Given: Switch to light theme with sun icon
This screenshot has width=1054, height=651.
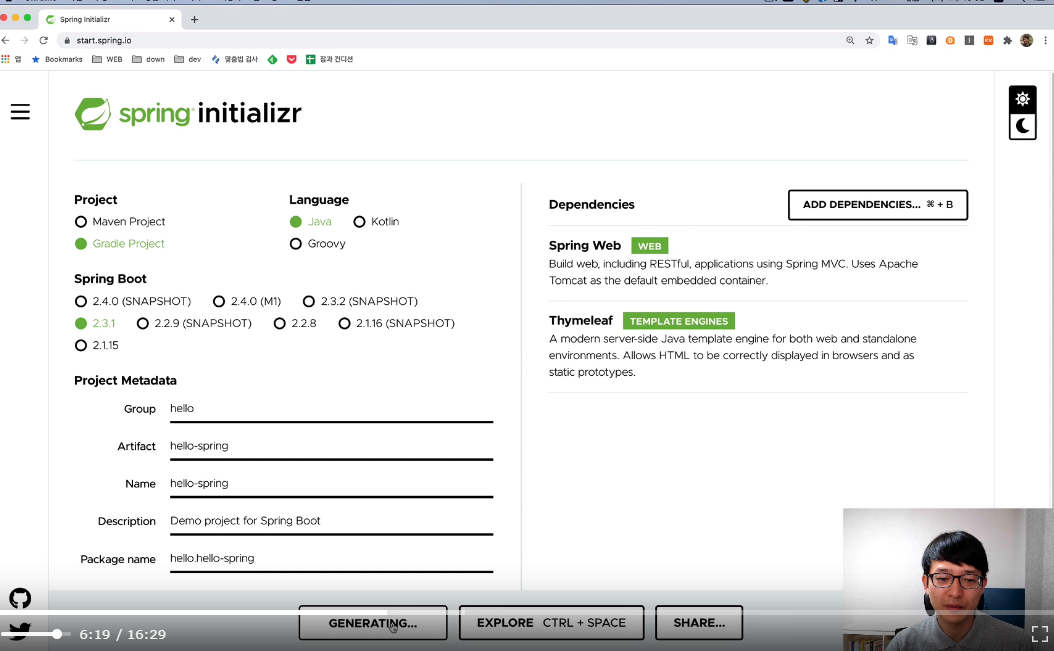Looking at the screenshot, I should [1022, 100].
